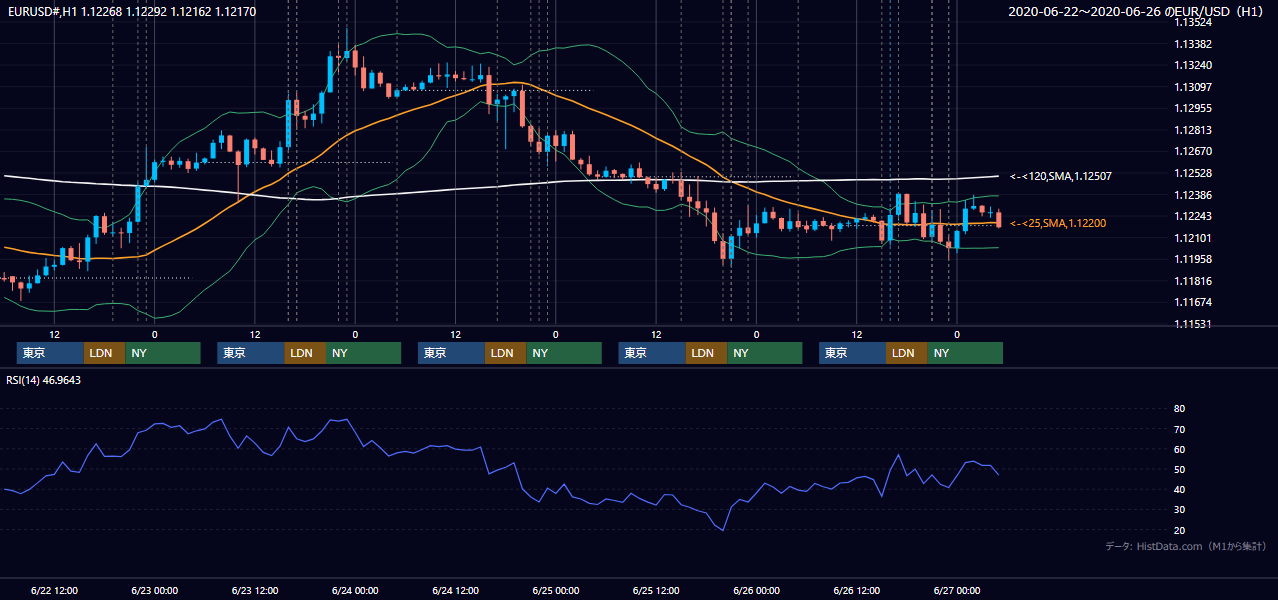1278x600 pixels.
Task: Pick price axis value 1.11674
Action: (1192, 302)
